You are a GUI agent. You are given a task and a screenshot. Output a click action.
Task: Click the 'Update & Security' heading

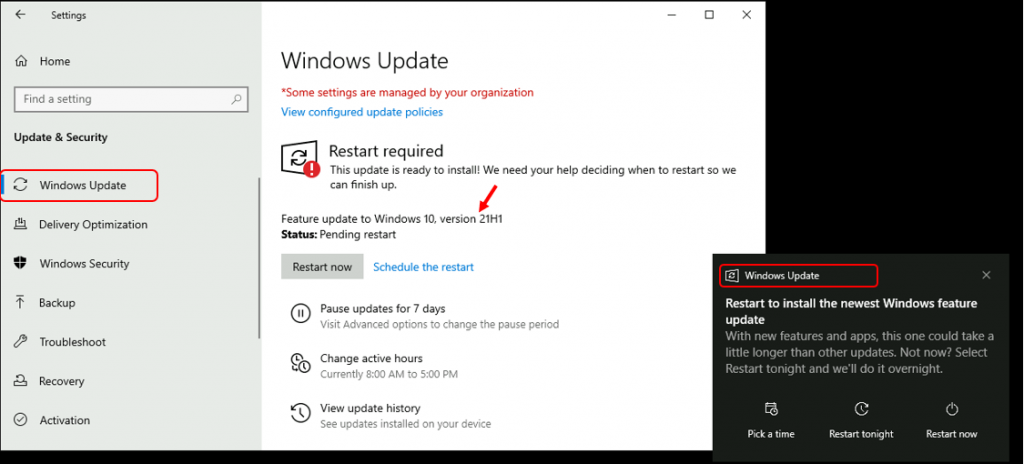(61, 137)
